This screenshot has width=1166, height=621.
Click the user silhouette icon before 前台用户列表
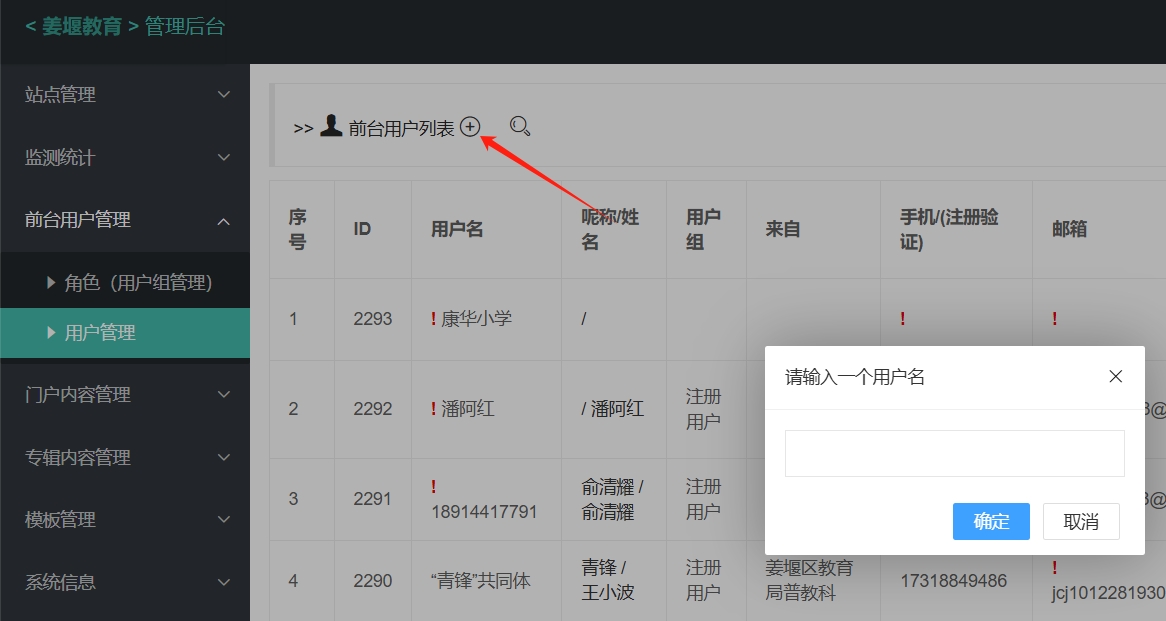point(331,126)
